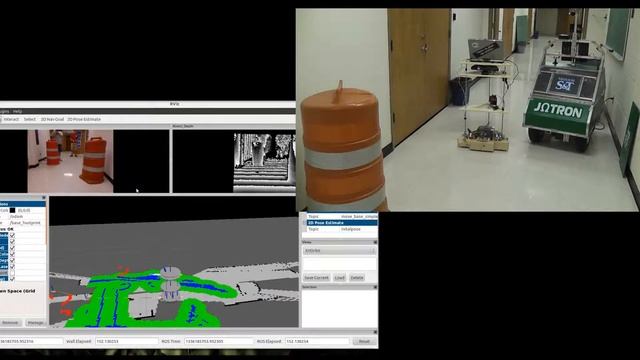Screen dimensions: 640x360
Task: Choose the Select tool in toolbar
Action: coord(29,119)
